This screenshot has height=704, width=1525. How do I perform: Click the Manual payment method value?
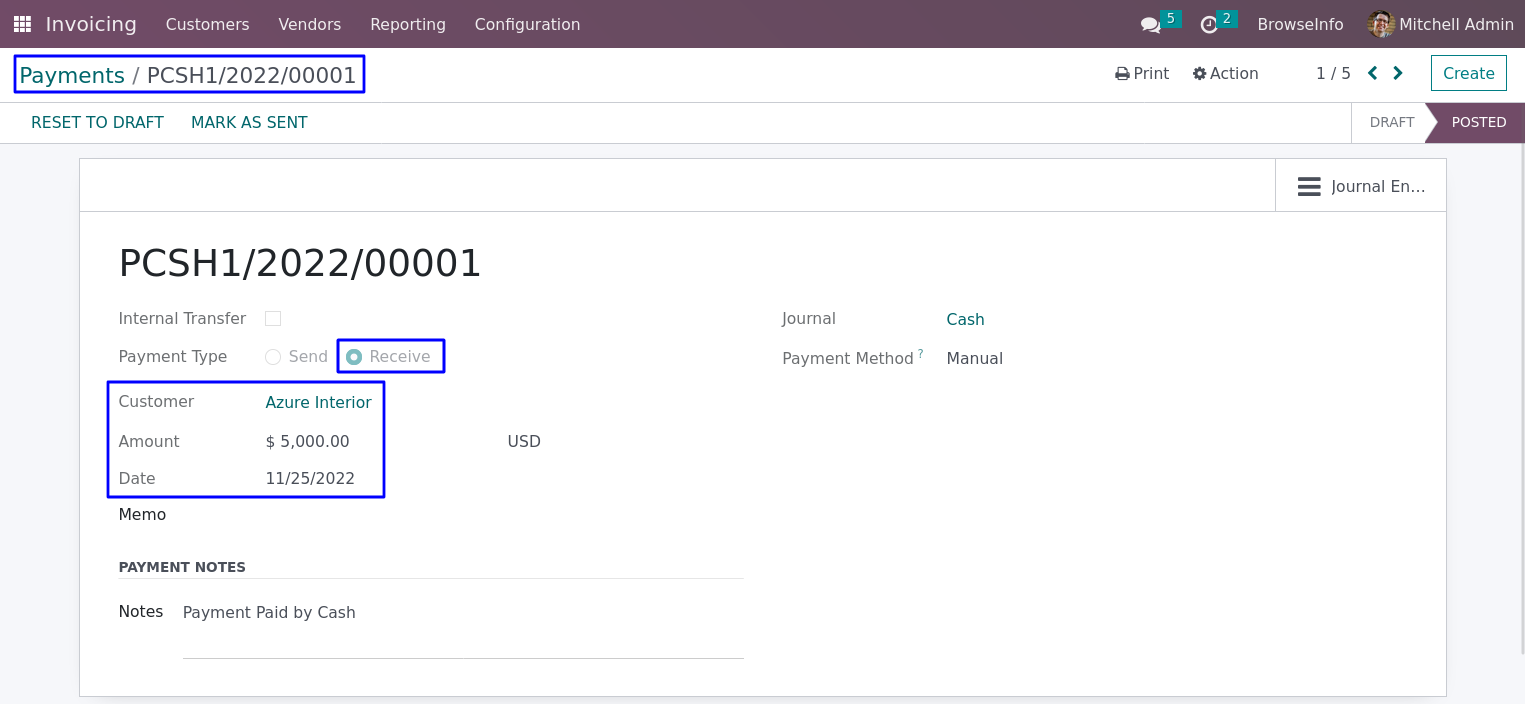pyautogui.click(x=974, y=358)
